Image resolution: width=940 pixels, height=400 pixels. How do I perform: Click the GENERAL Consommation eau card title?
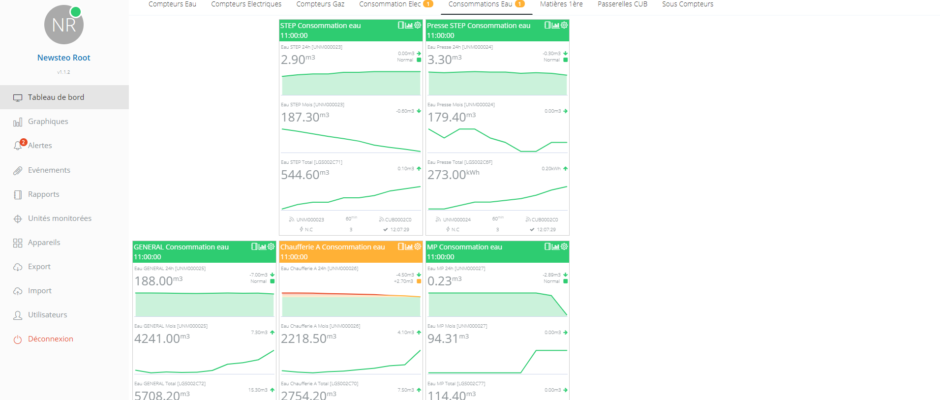181,247
